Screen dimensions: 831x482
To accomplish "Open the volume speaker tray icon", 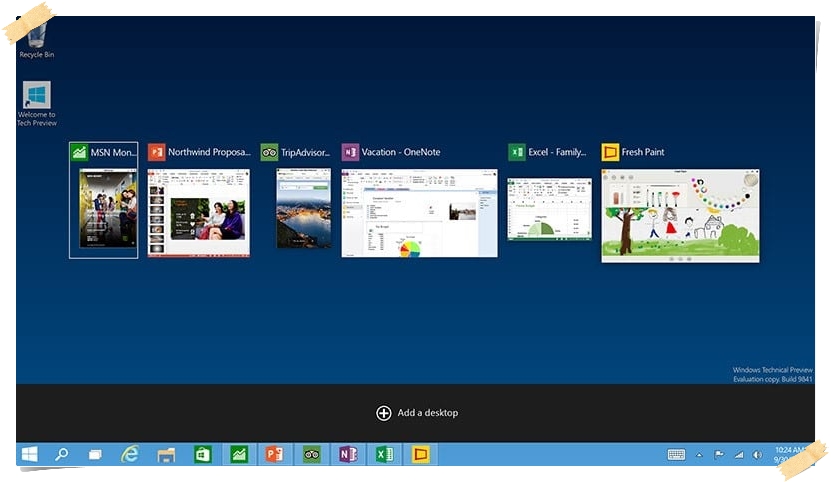I will pos(758,454).
